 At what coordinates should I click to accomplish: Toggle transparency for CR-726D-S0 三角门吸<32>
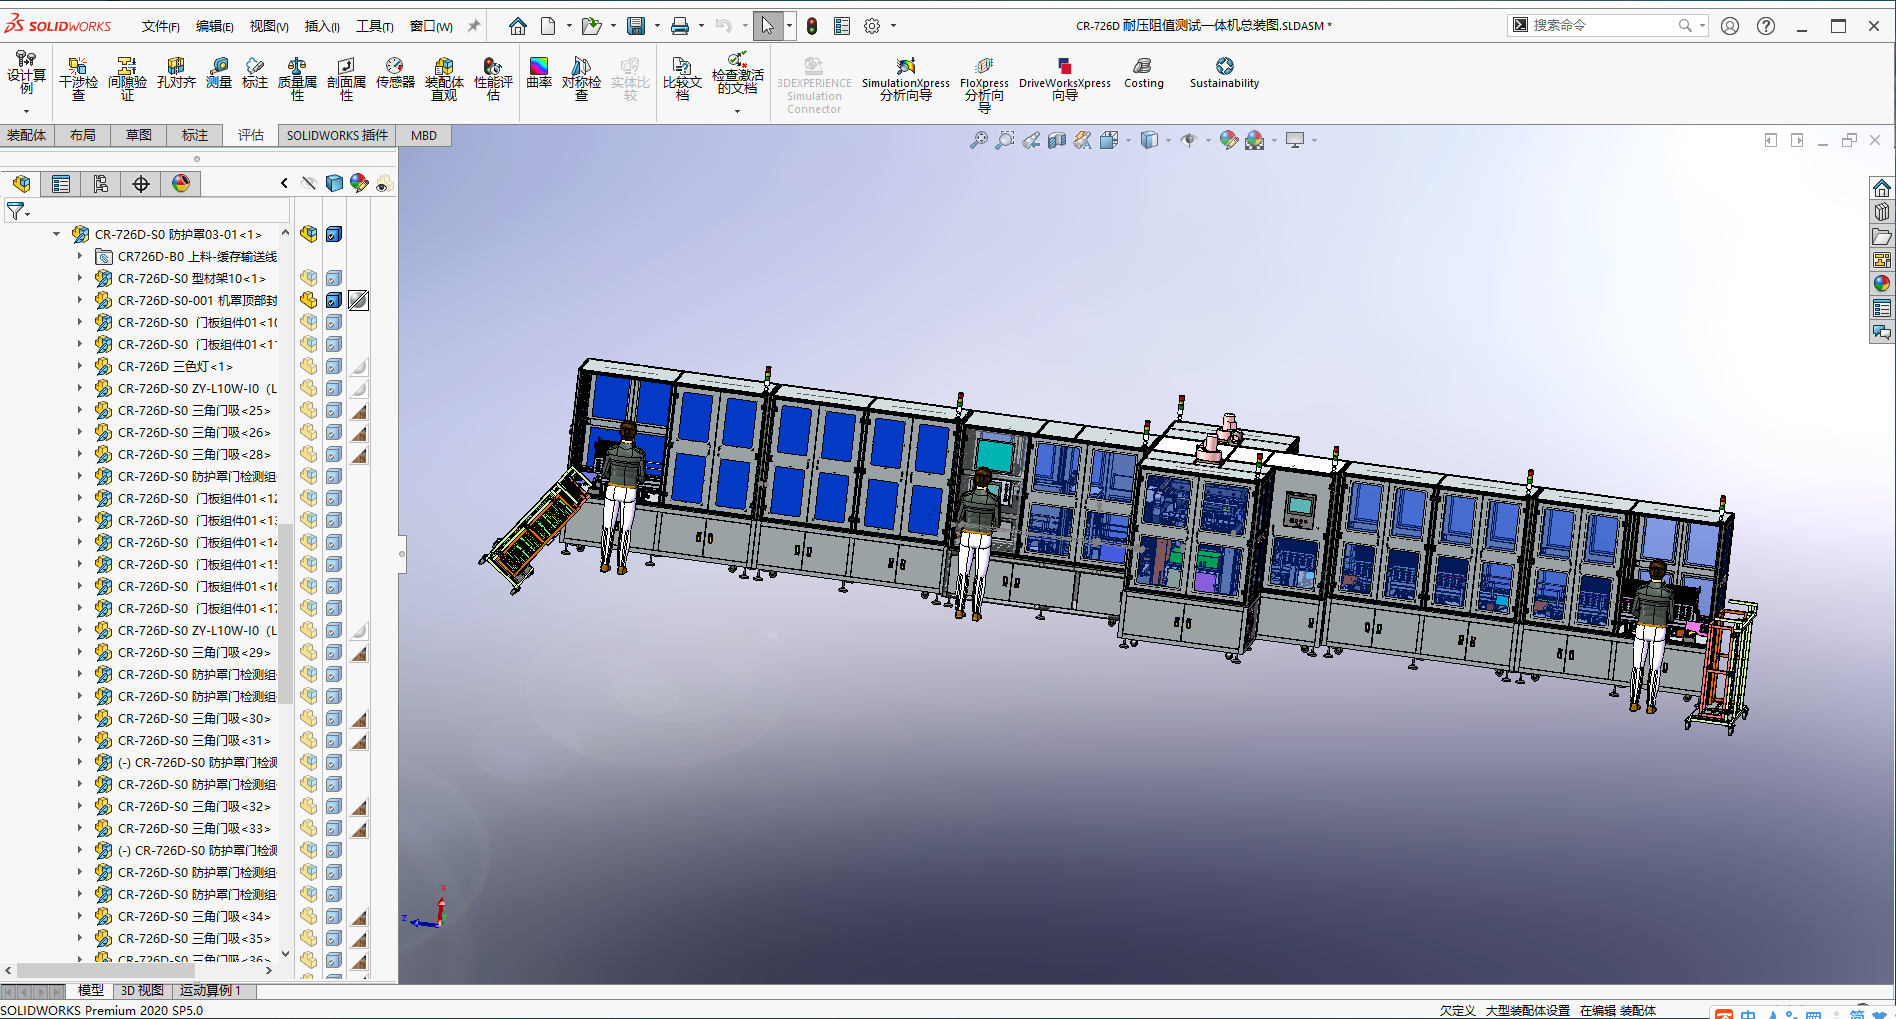(x=359, y=806)
